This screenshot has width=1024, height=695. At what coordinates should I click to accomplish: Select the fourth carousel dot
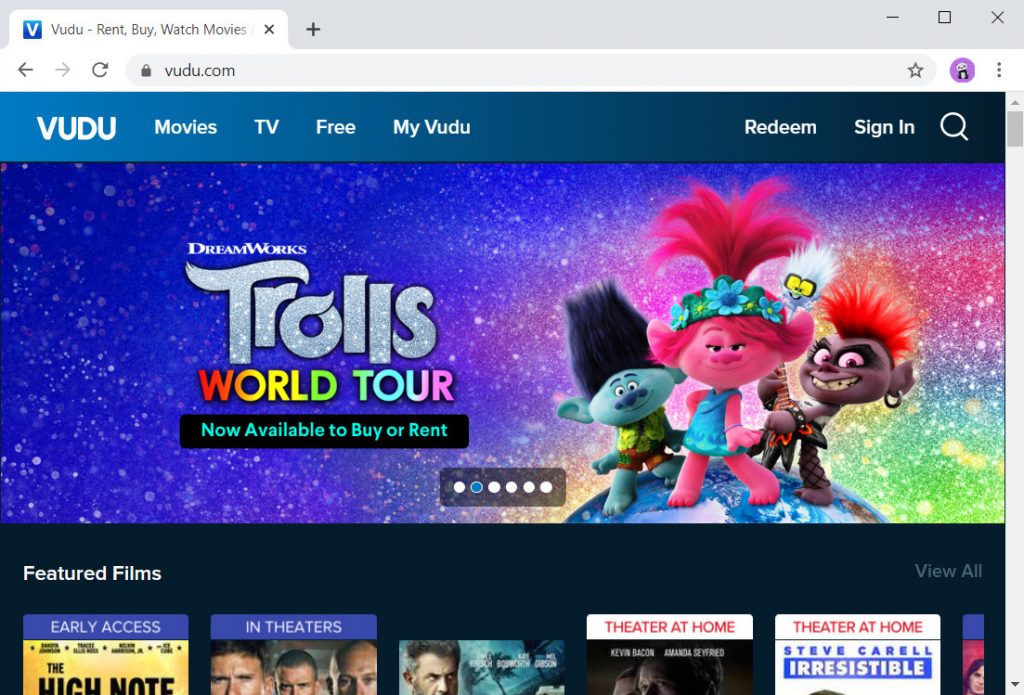pyautogui.click(x=511, y=487)
